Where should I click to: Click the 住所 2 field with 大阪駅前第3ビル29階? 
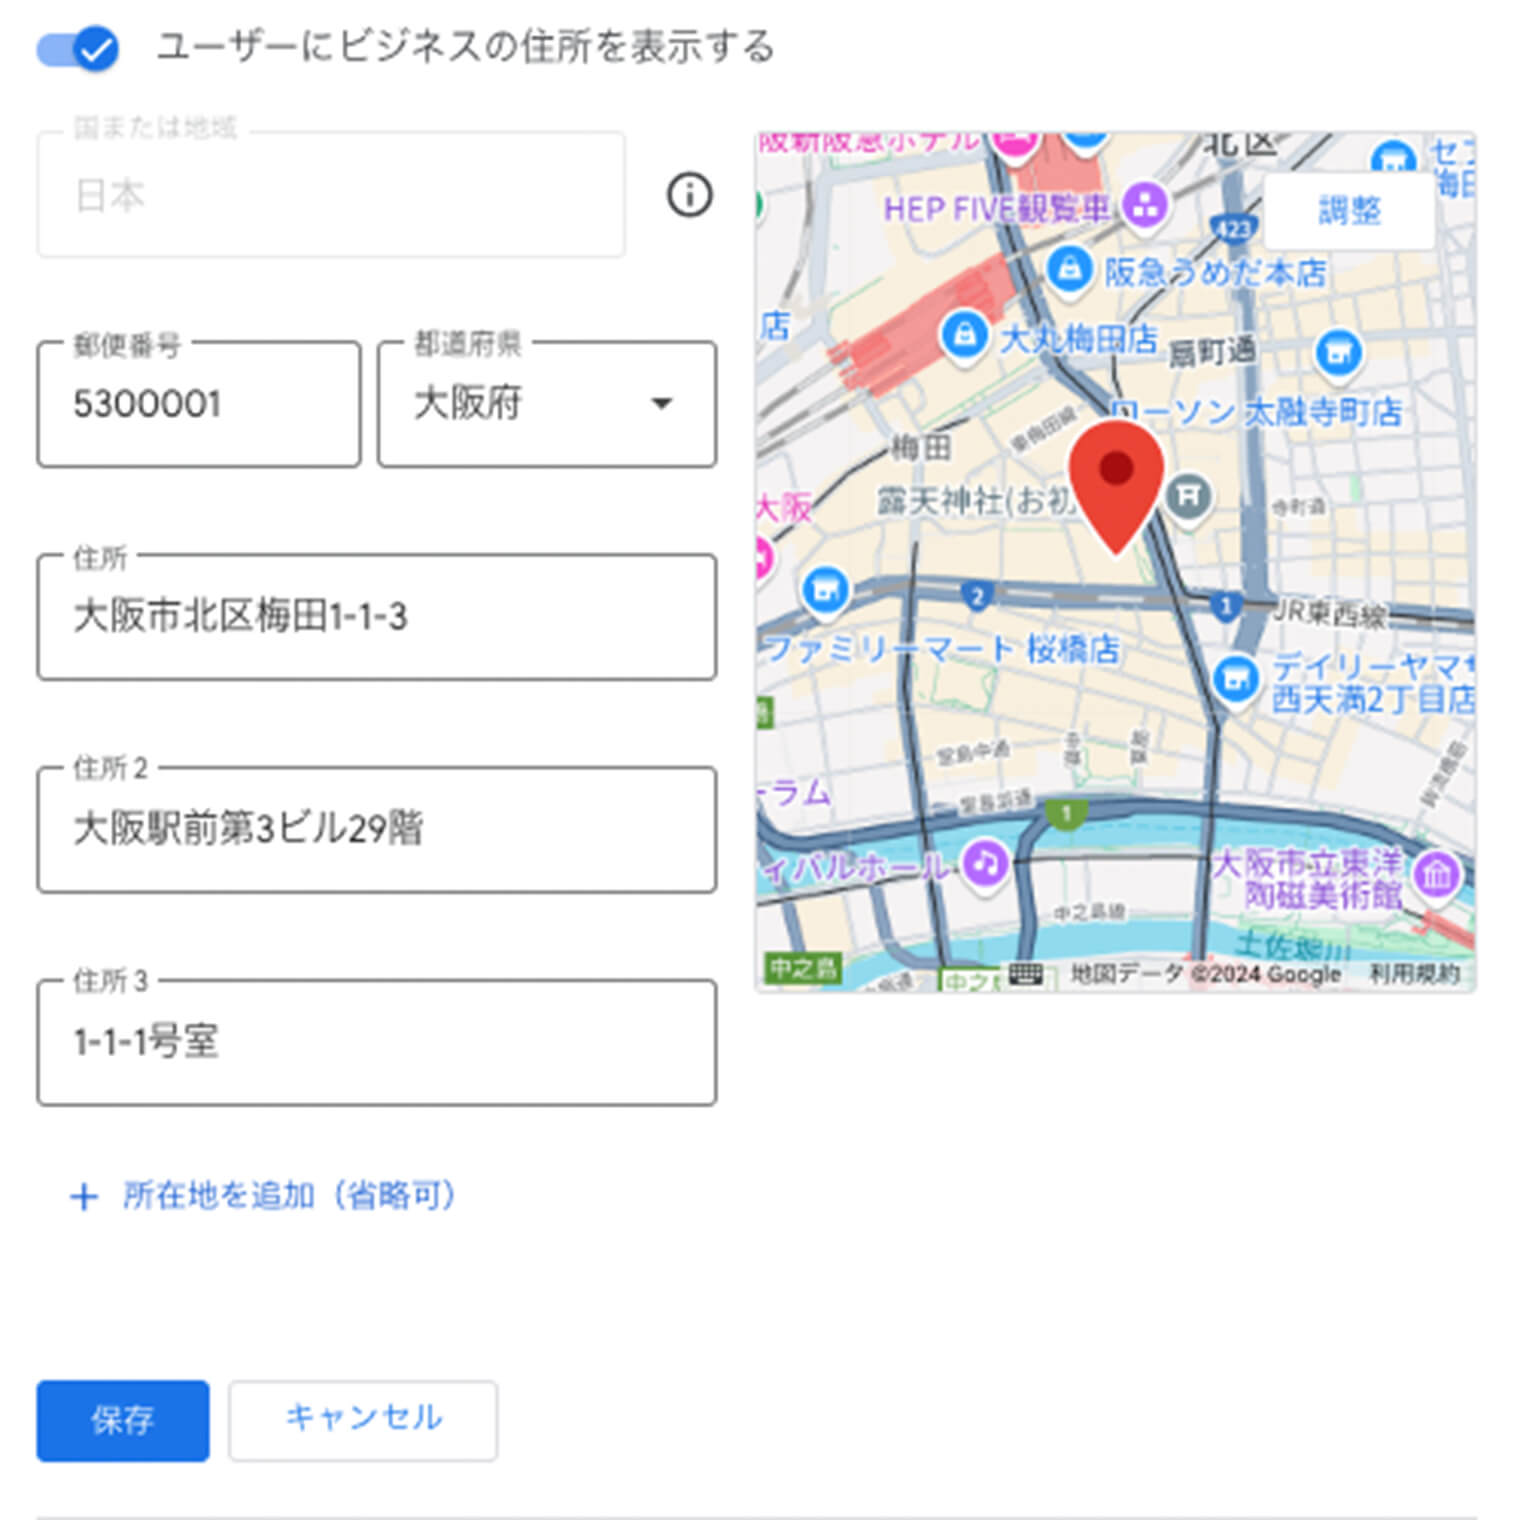click(377, 829)
